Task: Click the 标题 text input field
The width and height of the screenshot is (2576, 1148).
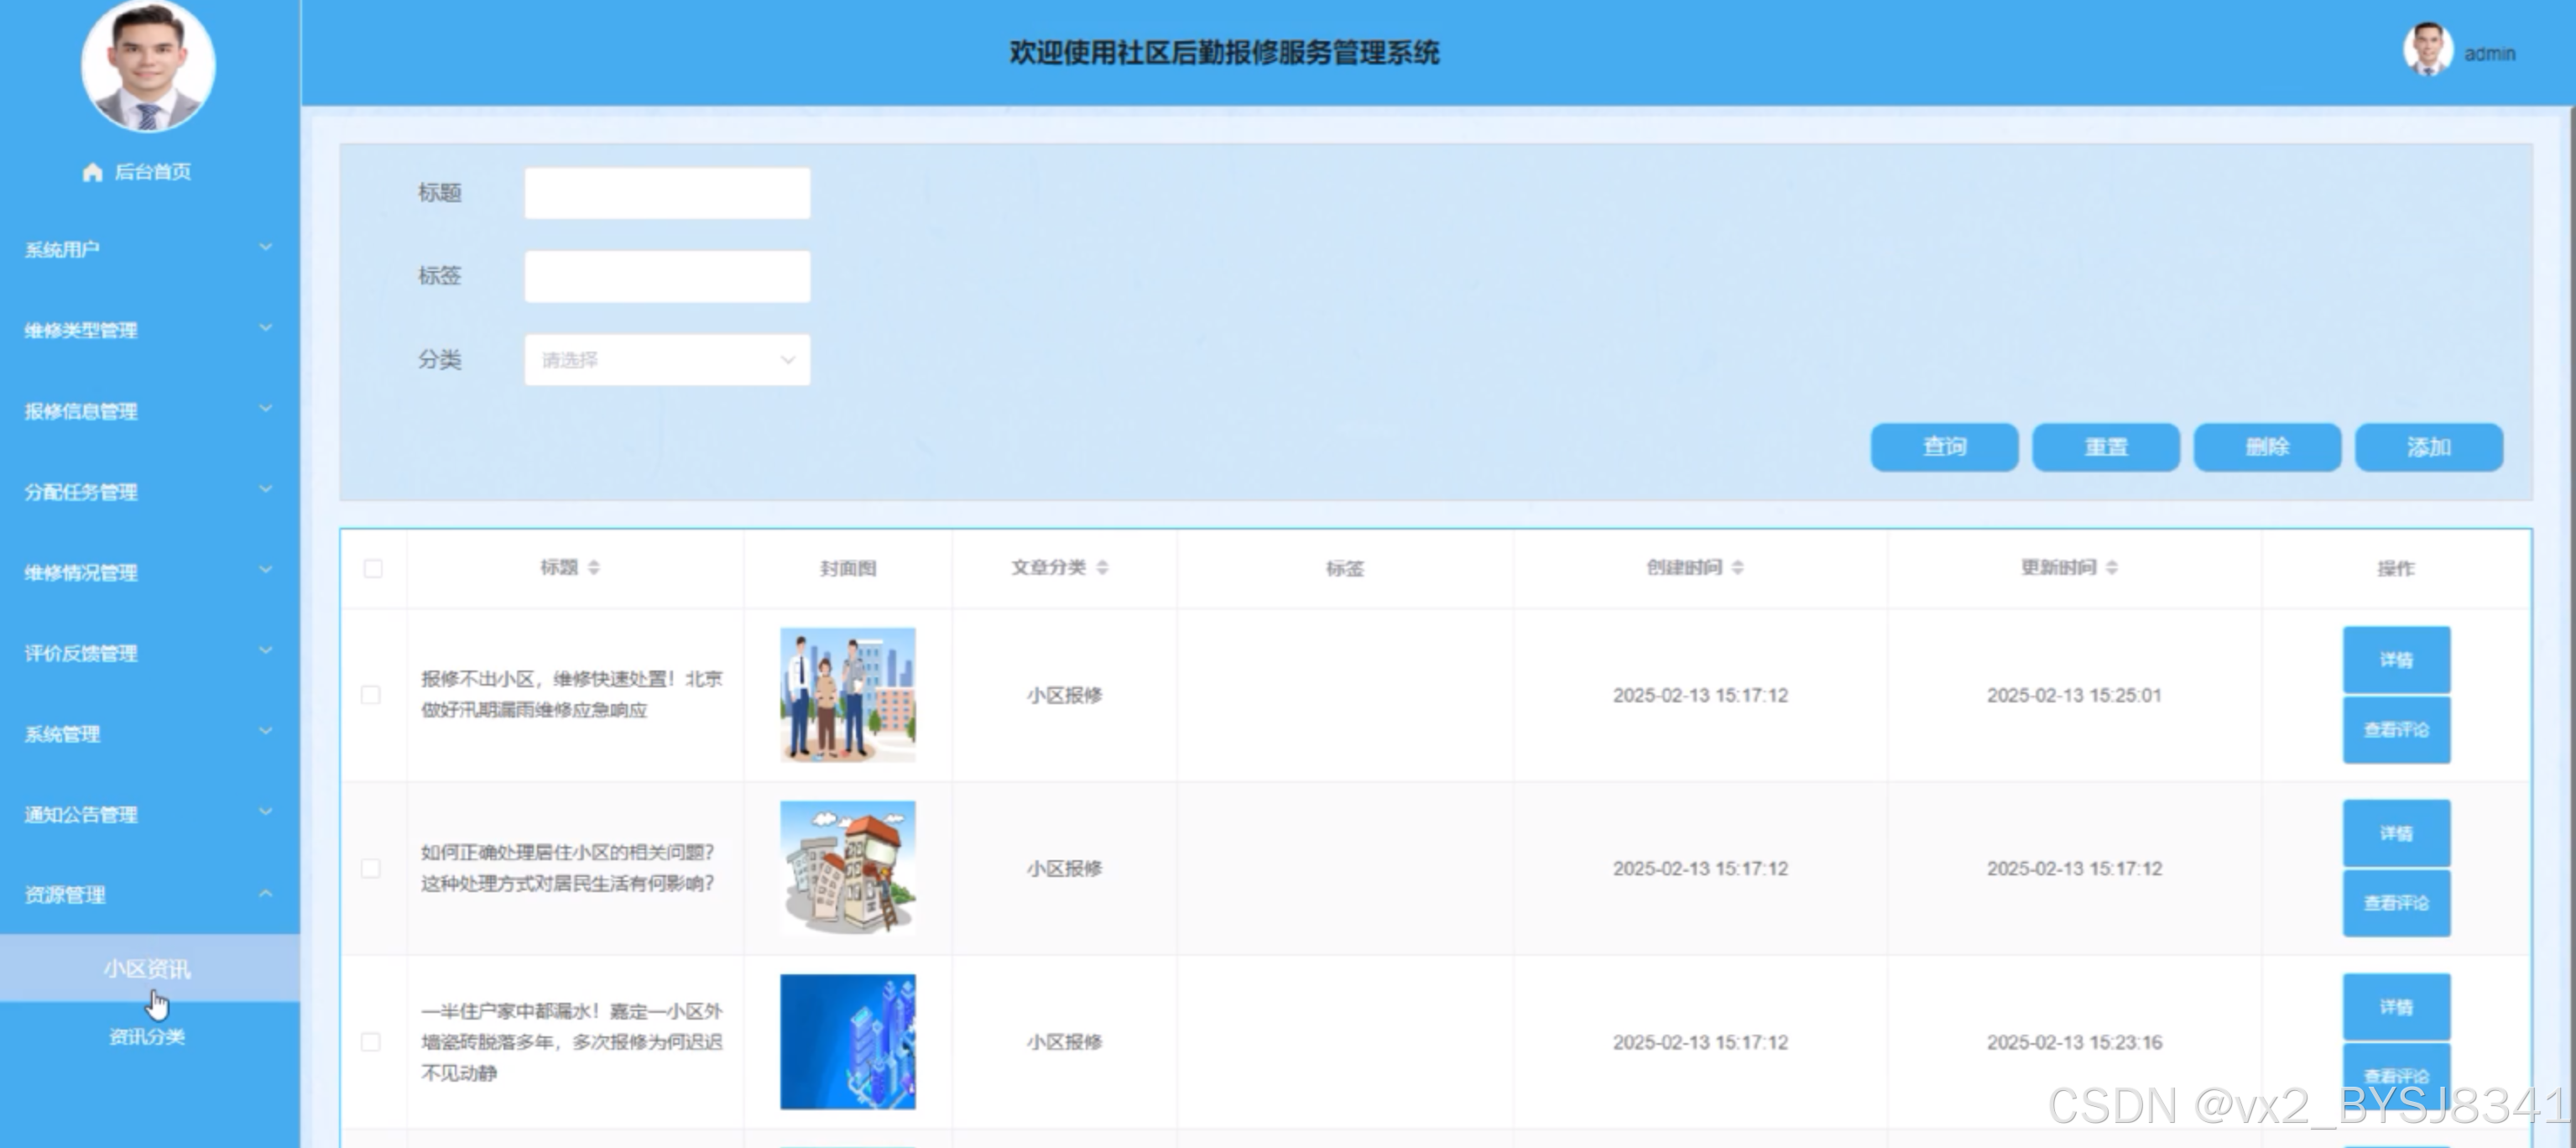Action: tap(667, 193)
